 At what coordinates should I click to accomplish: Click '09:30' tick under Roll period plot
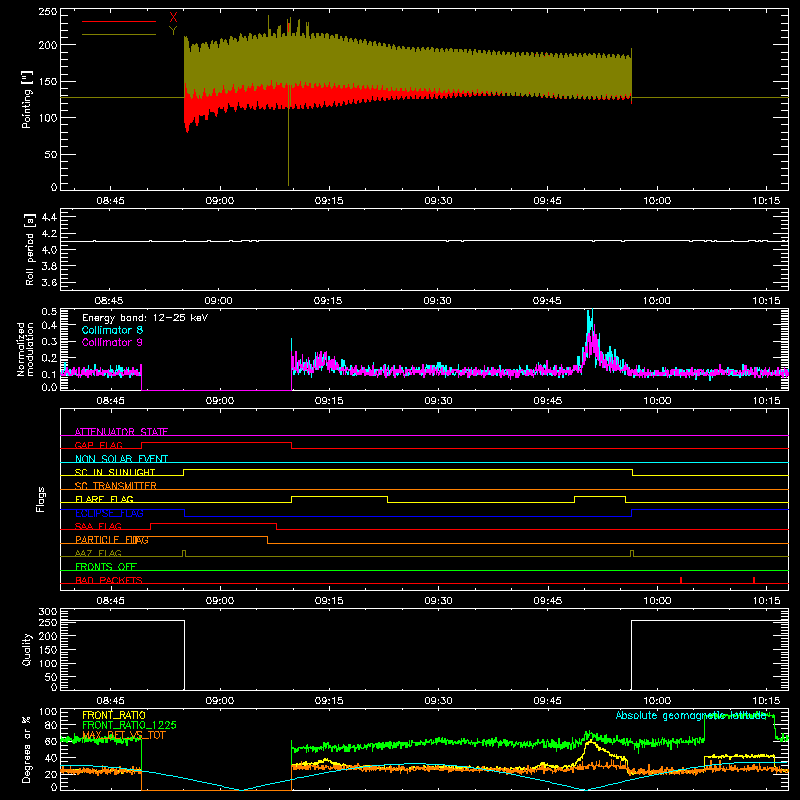coord(438,301)
